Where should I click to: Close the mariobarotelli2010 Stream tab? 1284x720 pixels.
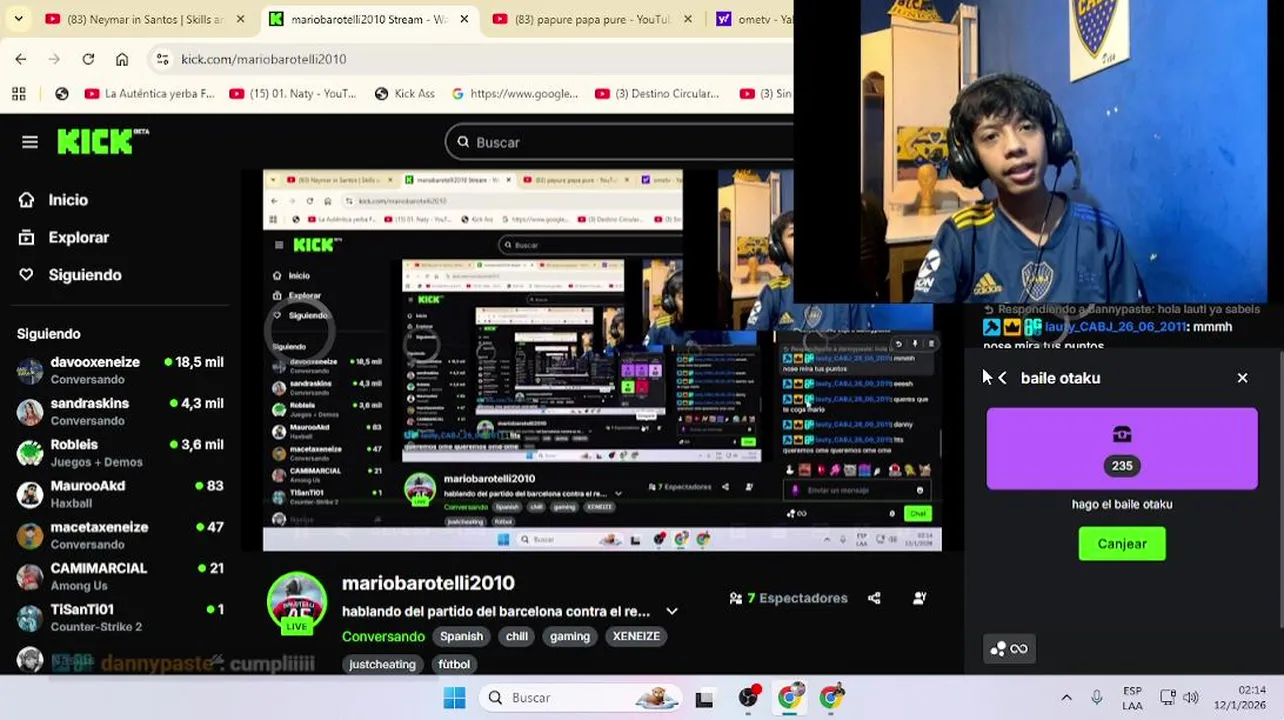[x=464, y=19]
